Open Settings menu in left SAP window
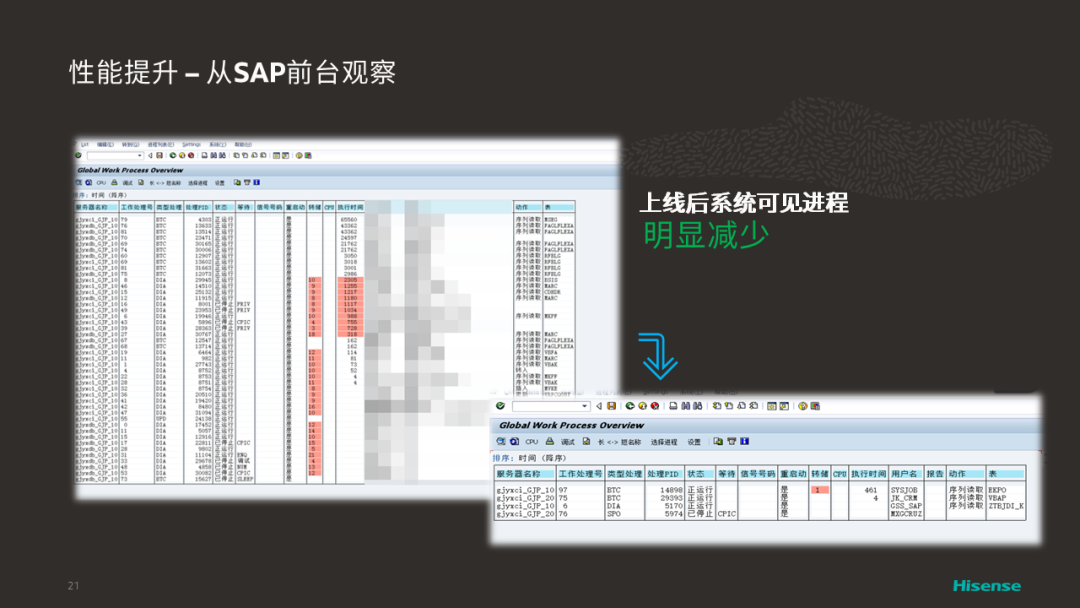Image resolution: width=1080 pixels, height=608 pixels. click(191, 145)
